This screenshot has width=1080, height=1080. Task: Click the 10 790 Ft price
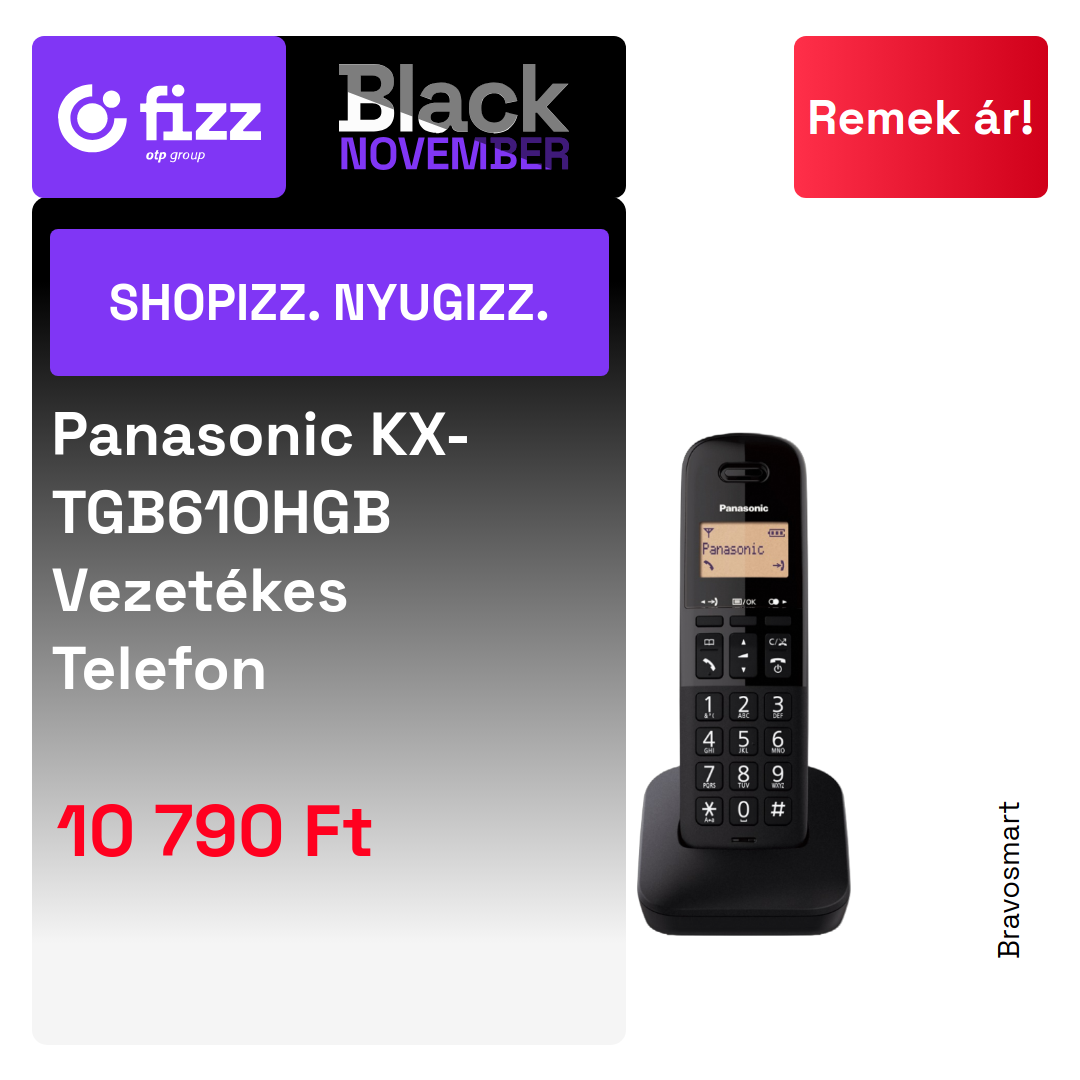point(214,832)
